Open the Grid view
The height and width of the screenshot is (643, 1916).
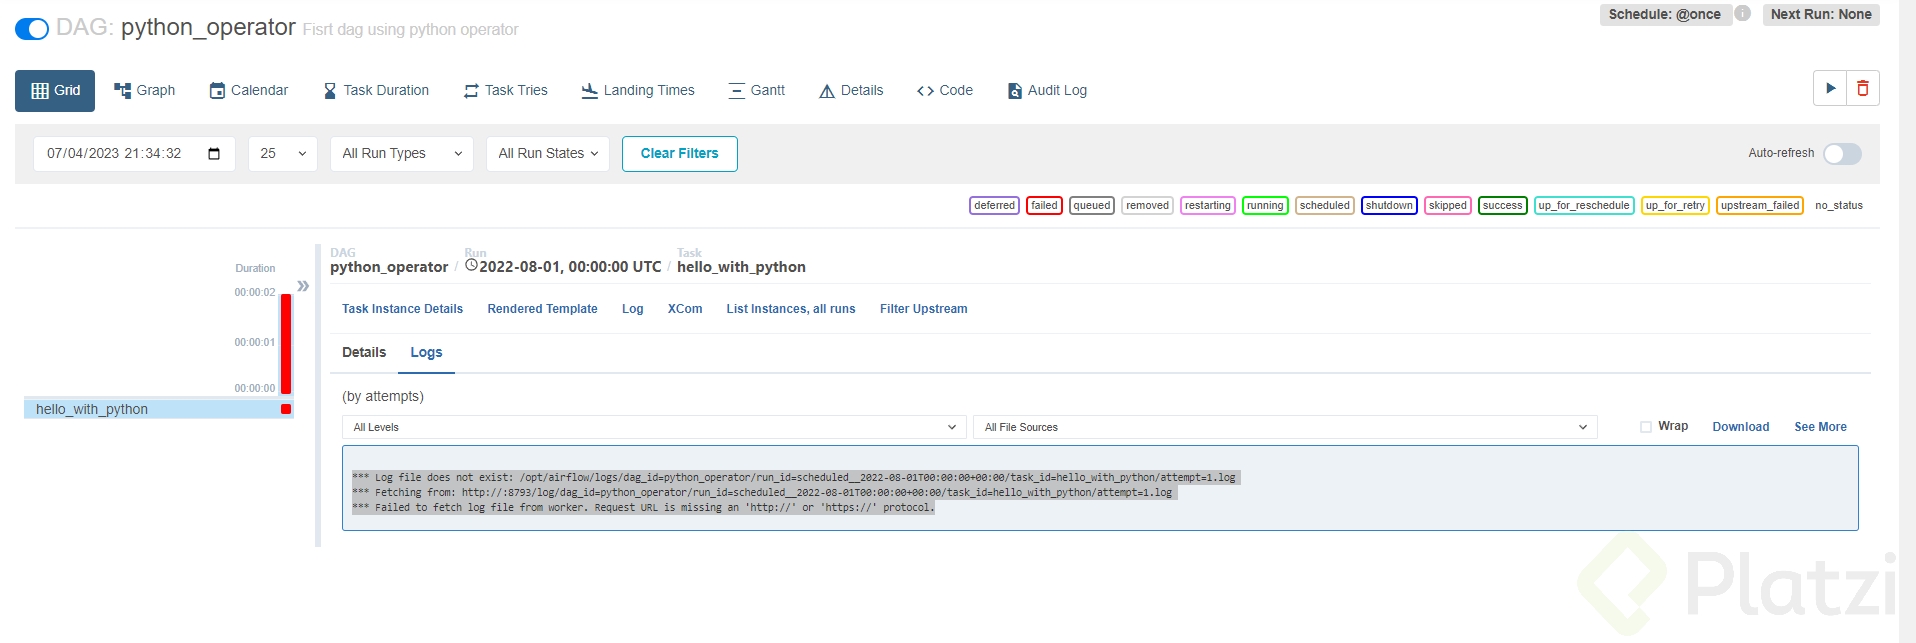pos(55,91)
